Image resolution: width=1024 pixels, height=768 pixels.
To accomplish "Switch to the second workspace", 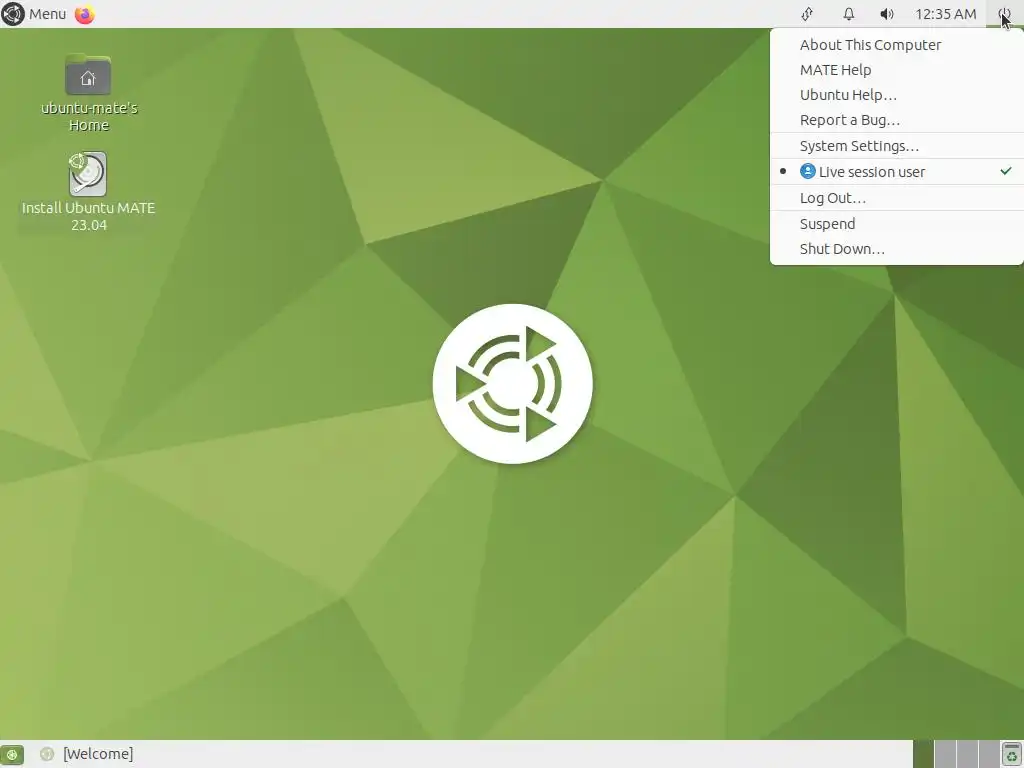I will (945, 754).
